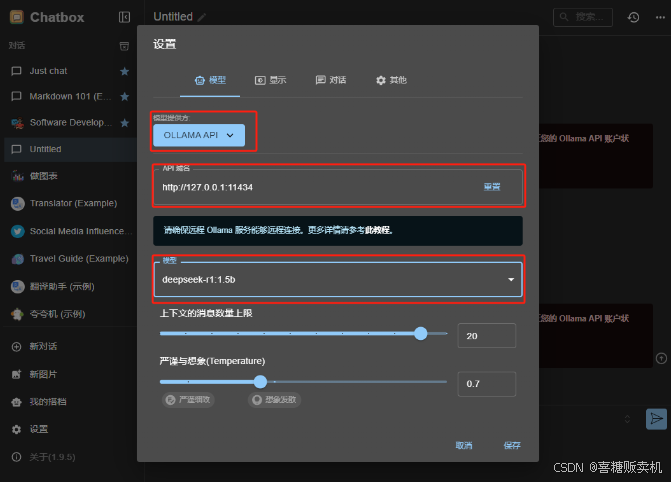Click the temperature value field showing 0.7
Viewport: 671px width, 482px height.
click(x=487, y=384)
